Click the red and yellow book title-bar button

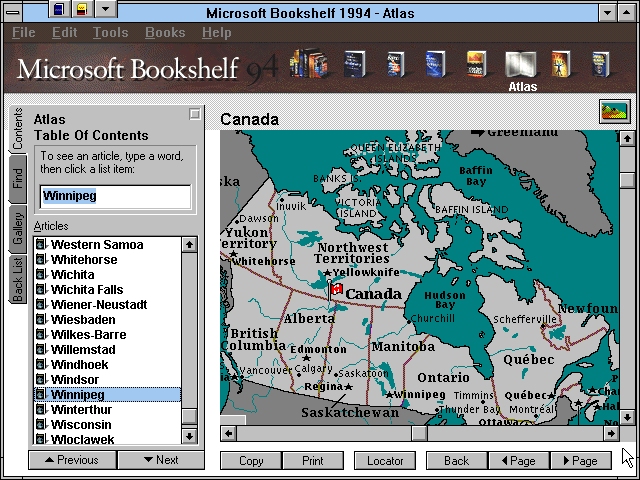coord(81,10)
